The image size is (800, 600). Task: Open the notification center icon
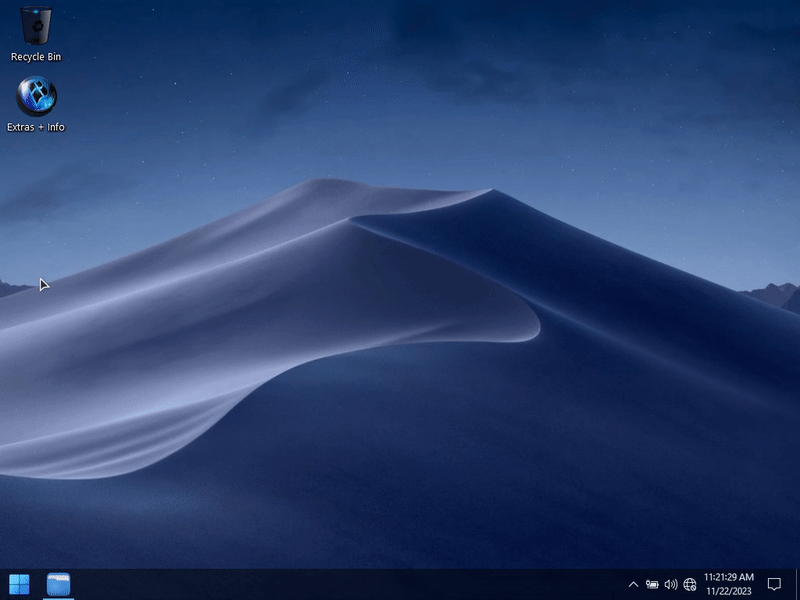(x=774, y=584)
